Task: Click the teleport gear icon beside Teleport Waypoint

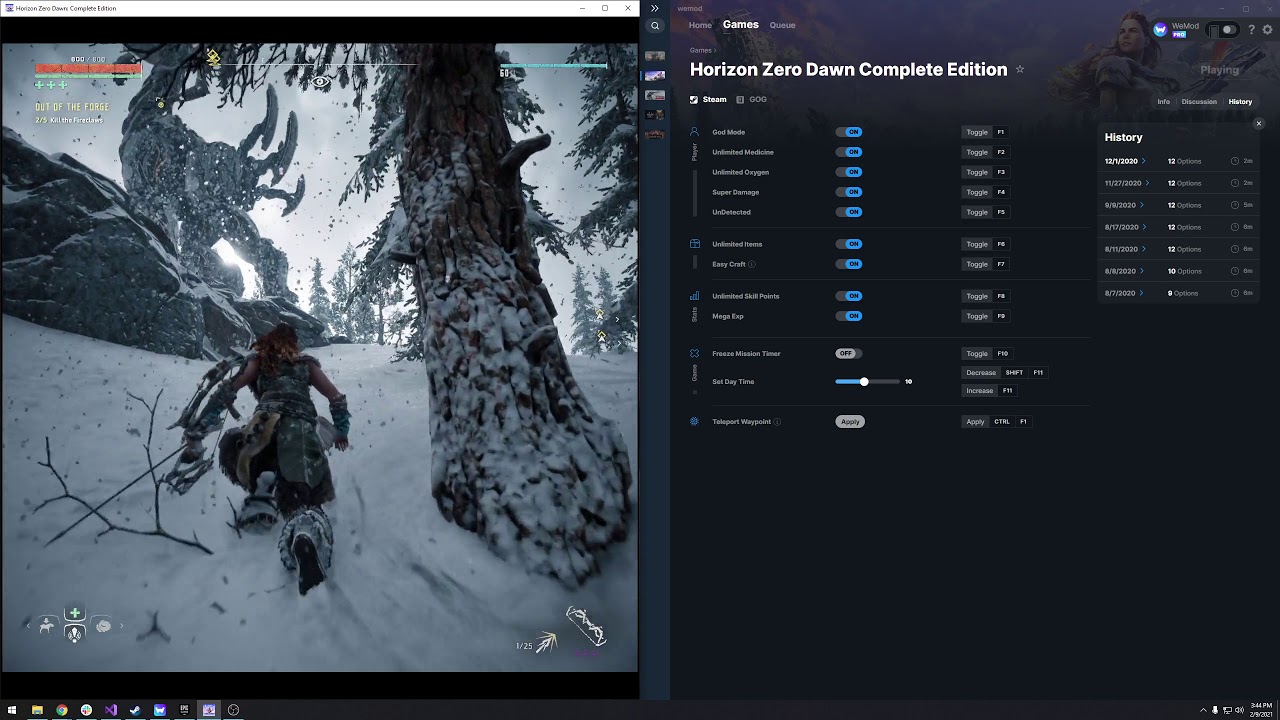Action: click(x=695, y=422)
